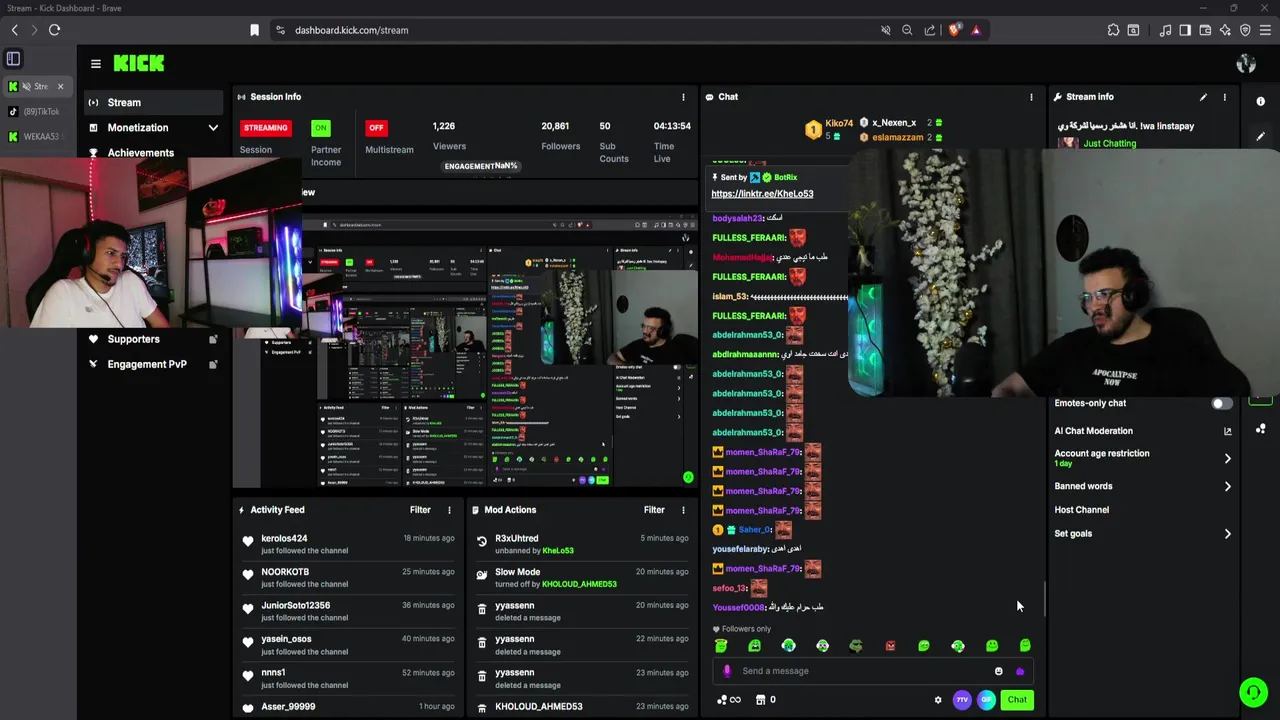Bookmark this page in address bar

[x=254, y=30]
